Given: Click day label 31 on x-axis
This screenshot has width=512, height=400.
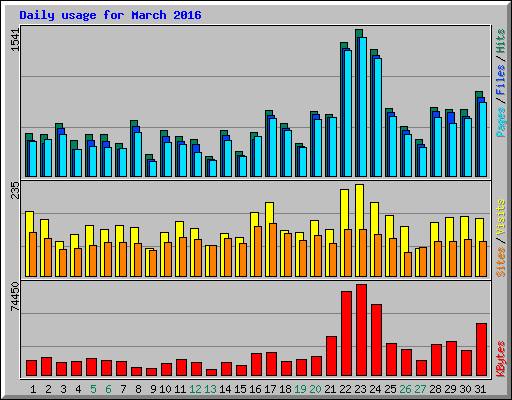Looking at the screenshot, I should (x=480, y=389).
